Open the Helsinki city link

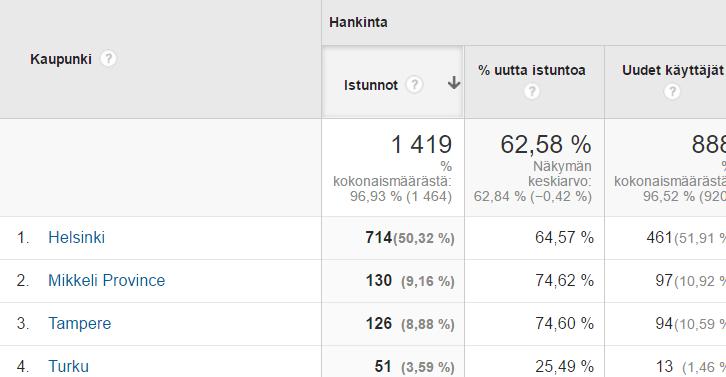76,238
